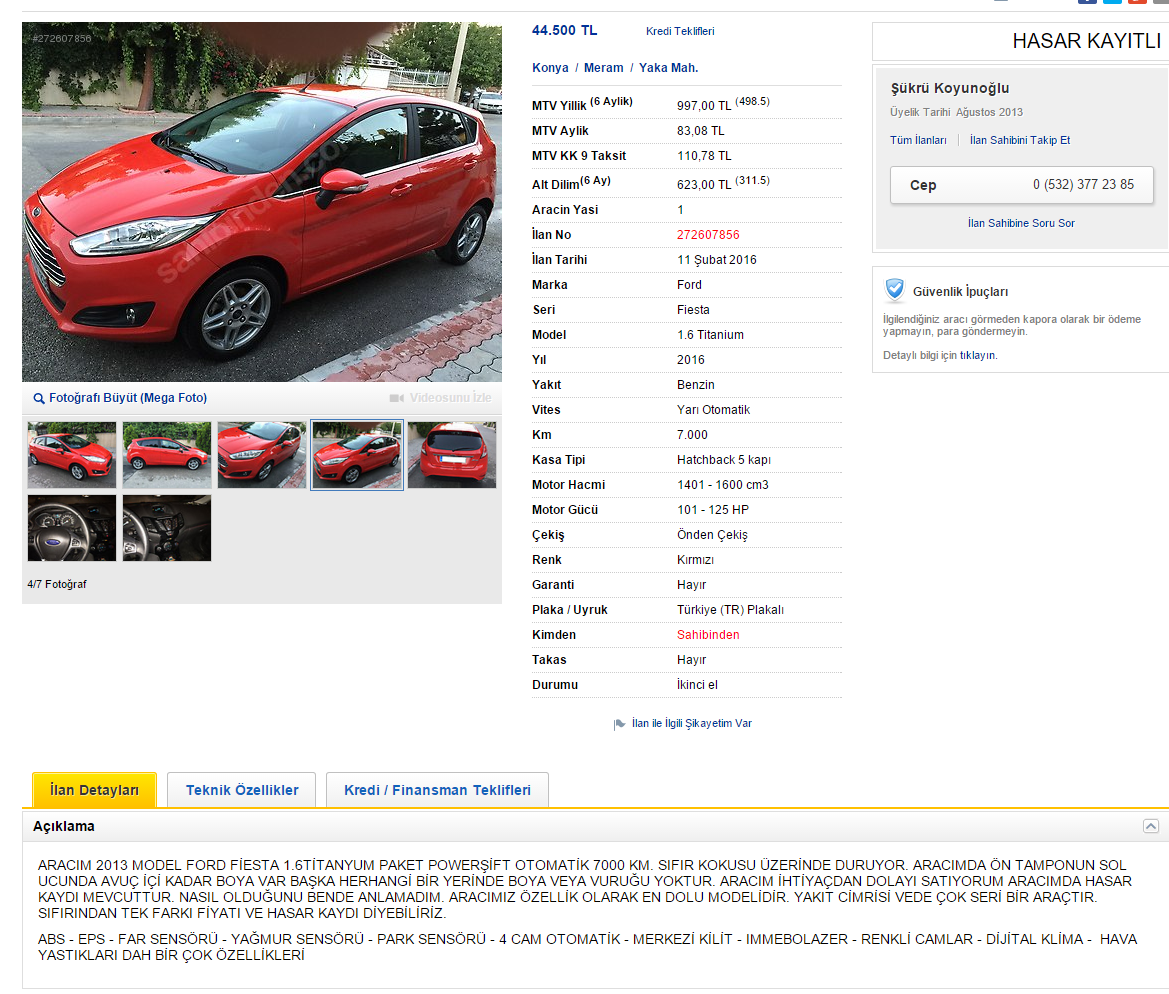The height and width of the screenshot is (994, 1169).
Task: Click the MTV Aylık value 83,08 TL
Action: 700,131
